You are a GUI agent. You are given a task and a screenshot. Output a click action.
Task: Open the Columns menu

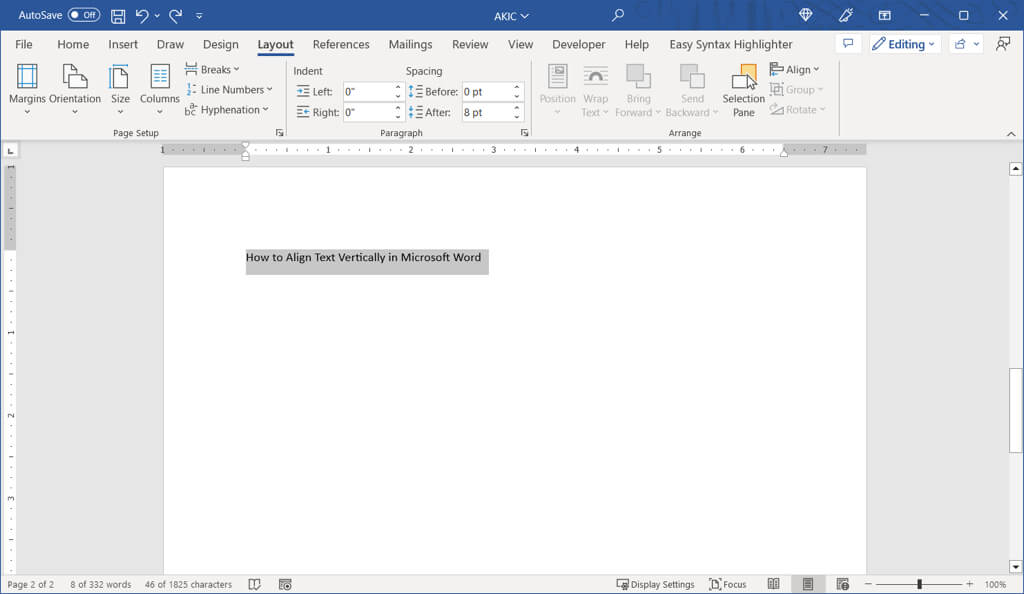point(160,88)
